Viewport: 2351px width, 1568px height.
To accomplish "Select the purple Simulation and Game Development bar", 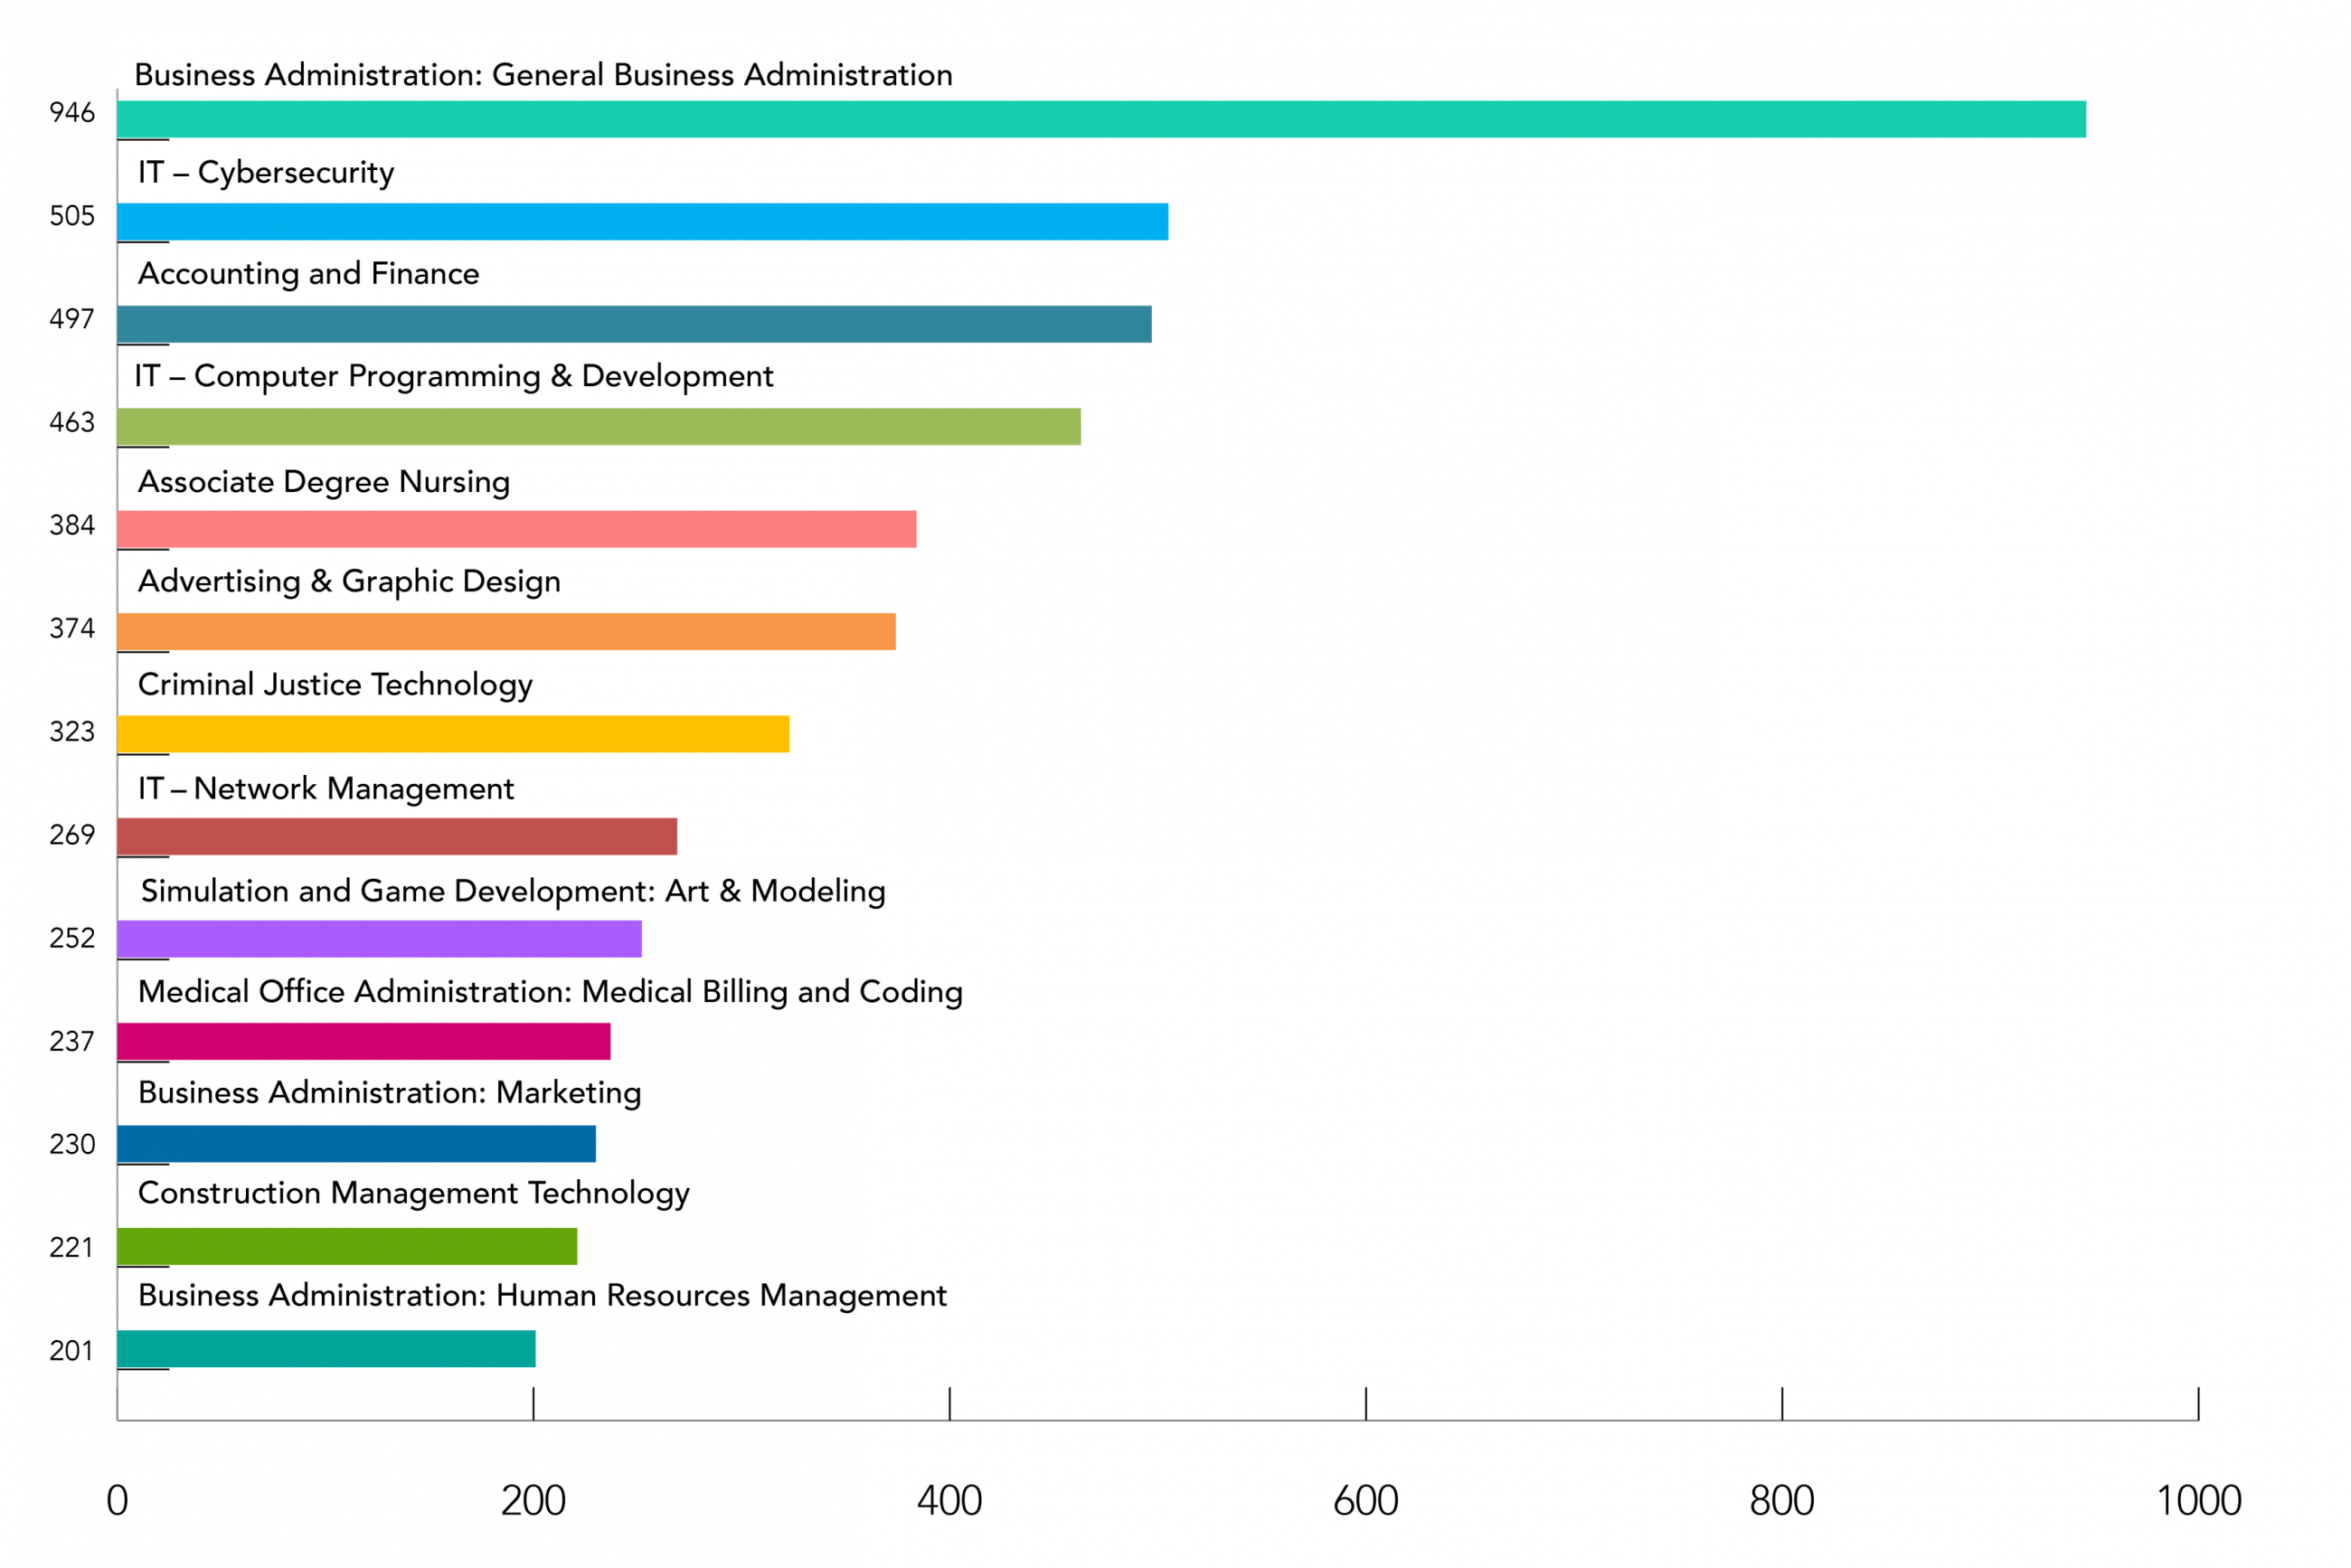I will click(379, 939).
